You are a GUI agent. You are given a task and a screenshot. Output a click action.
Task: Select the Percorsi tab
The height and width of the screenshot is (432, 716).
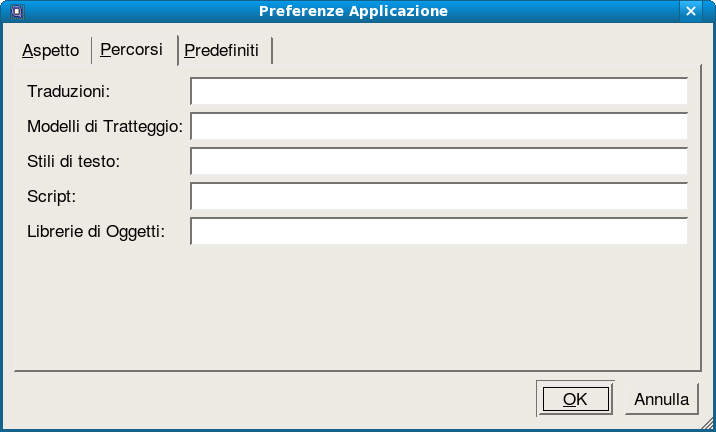131,50
